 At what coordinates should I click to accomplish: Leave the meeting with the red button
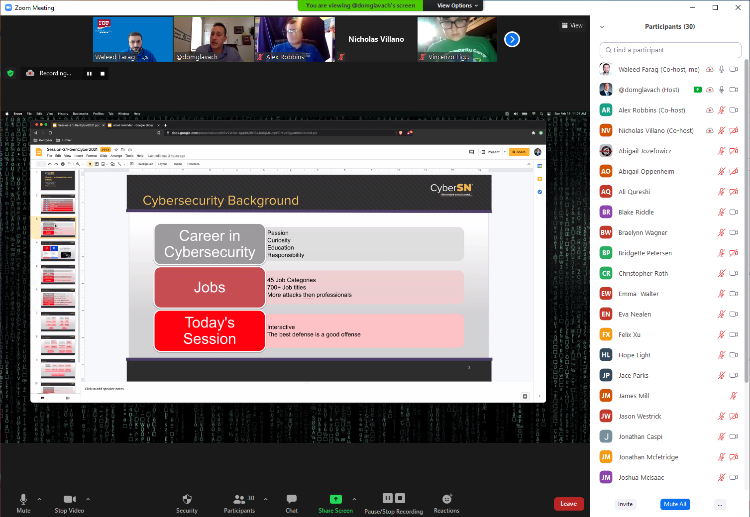click(569, 504)
